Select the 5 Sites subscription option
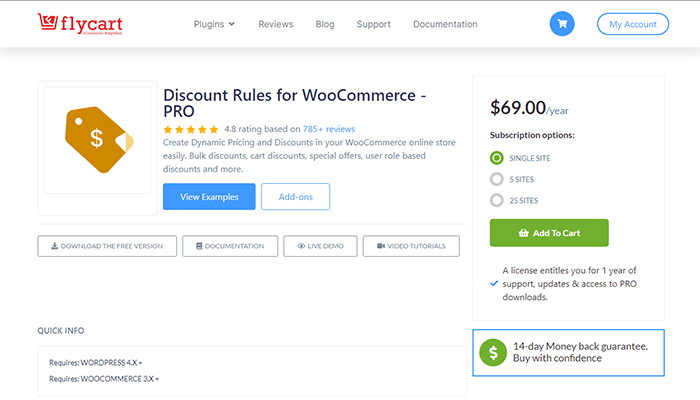This screenshot has width=700, height=400. 496,179
